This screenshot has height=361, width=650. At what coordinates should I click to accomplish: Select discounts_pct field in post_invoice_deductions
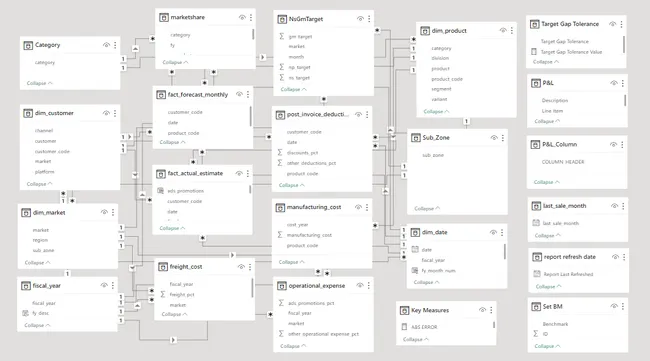point(303,153)
